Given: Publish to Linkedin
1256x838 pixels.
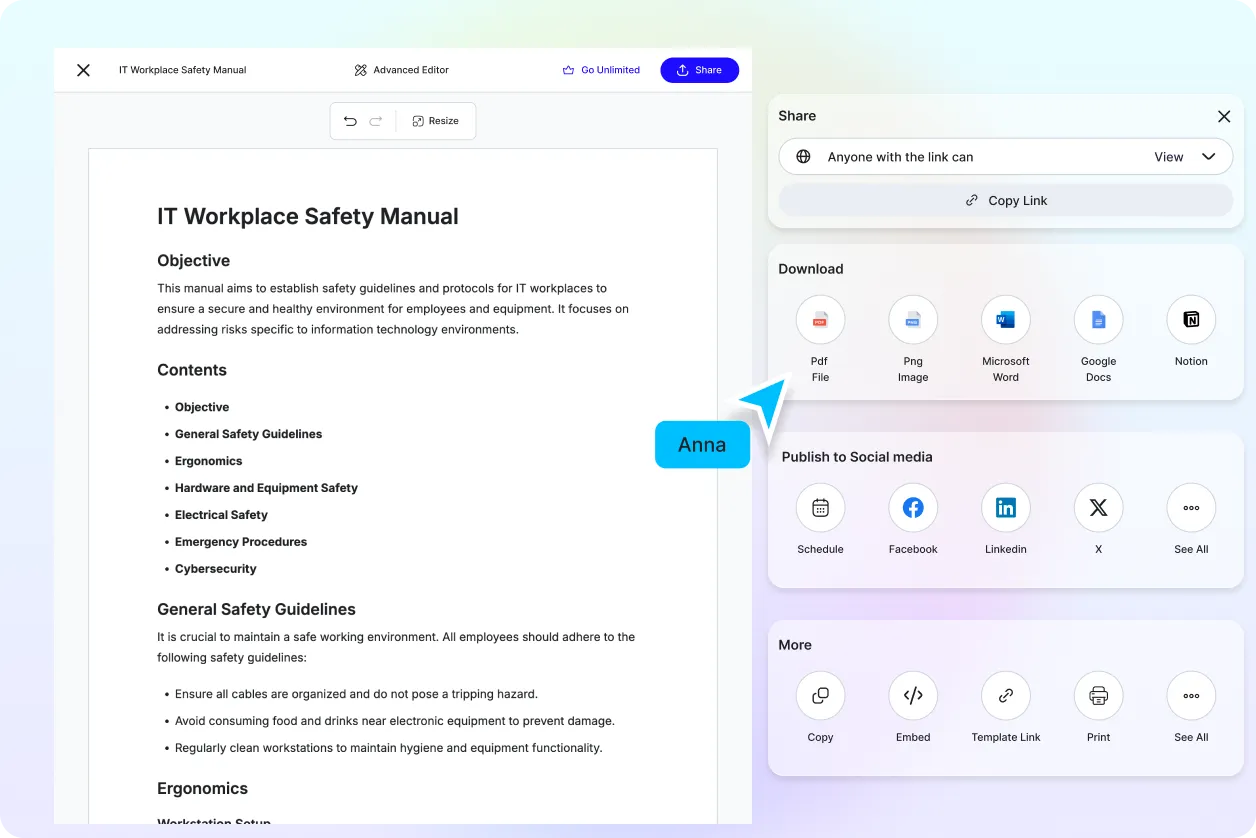Looking at the screenshot, I should pos(1005,508).
